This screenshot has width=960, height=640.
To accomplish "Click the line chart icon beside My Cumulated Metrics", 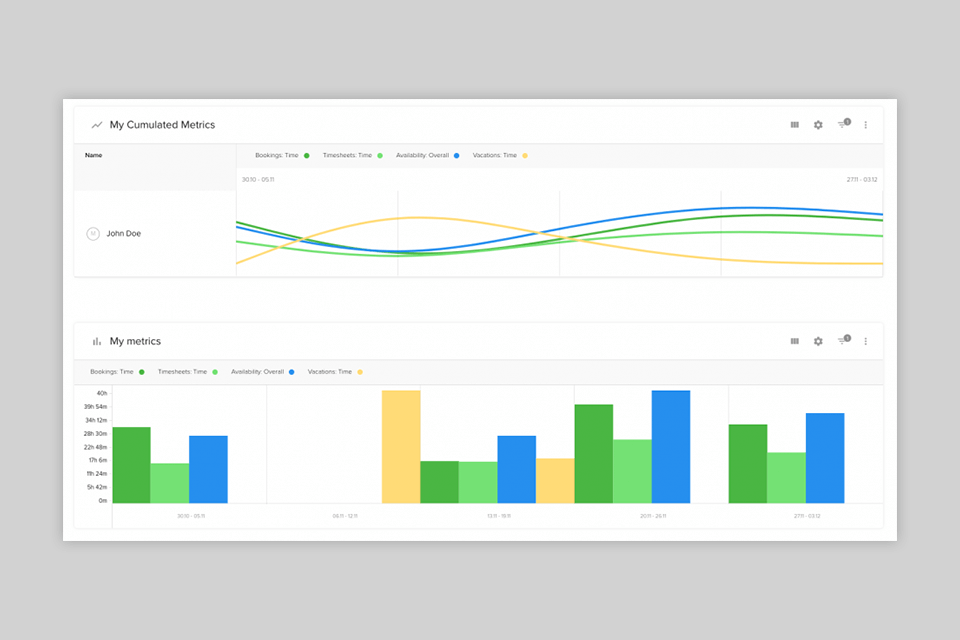I will point(97,125).
